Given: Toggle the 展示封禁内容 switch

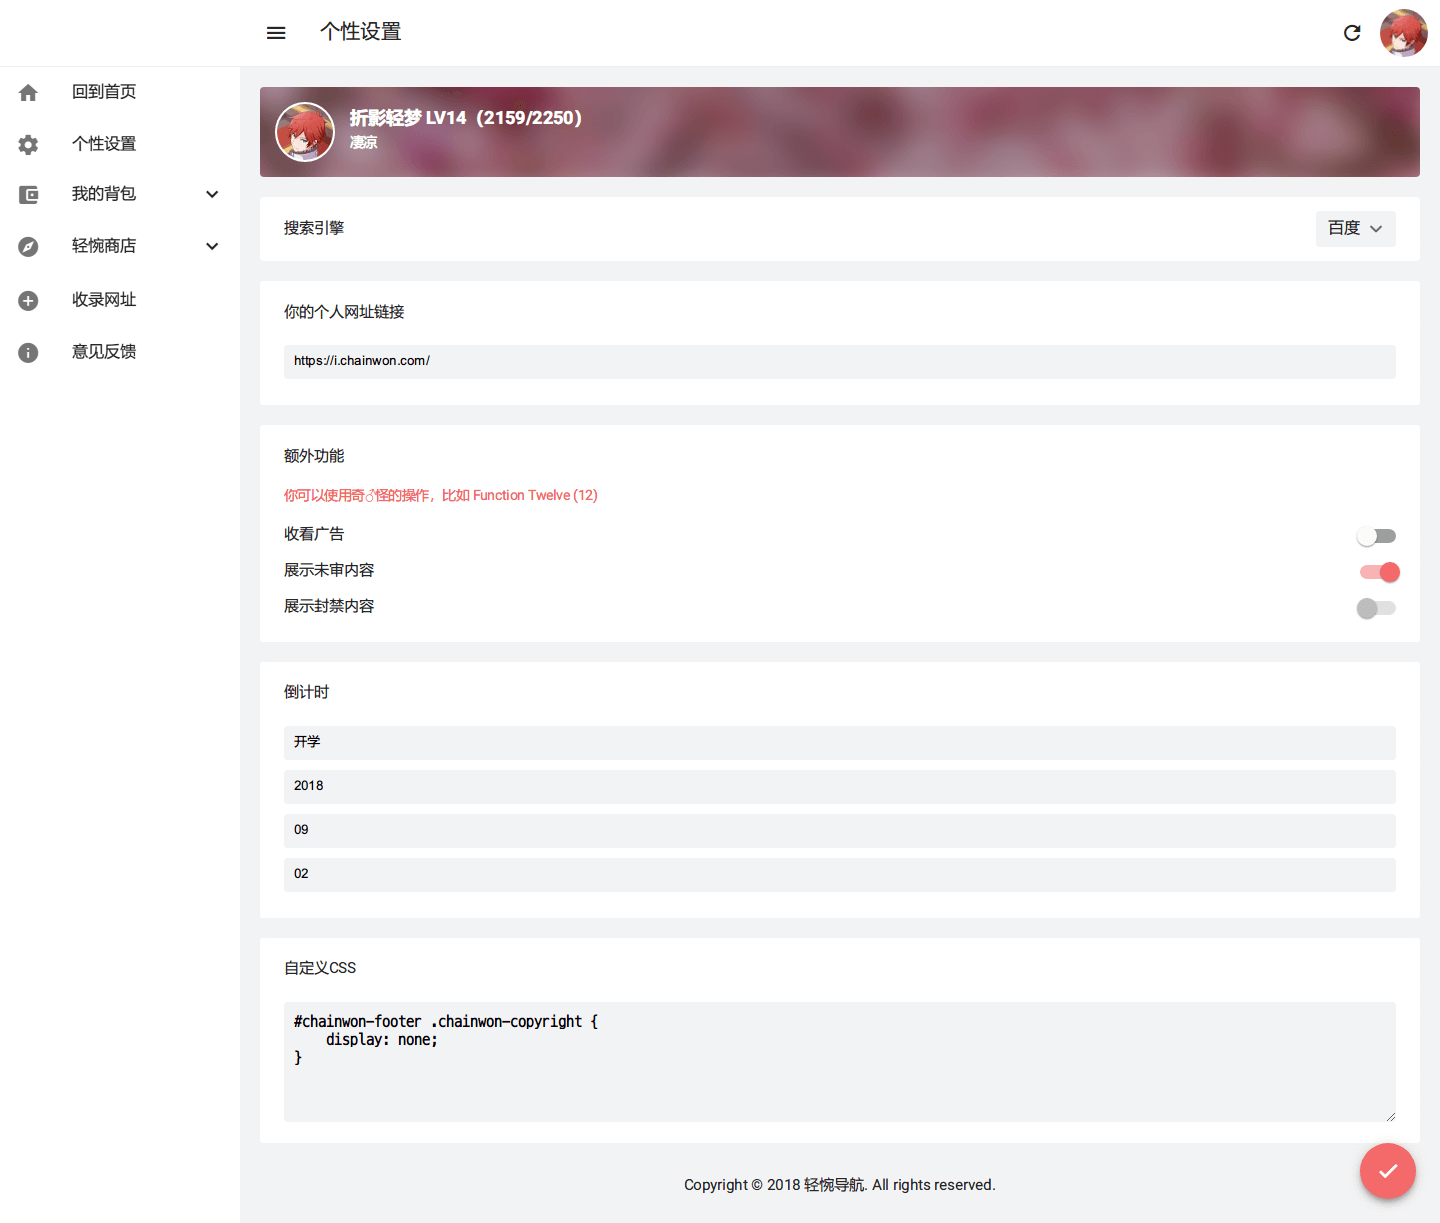Looking at the screenshot, I should (1376, 608).
